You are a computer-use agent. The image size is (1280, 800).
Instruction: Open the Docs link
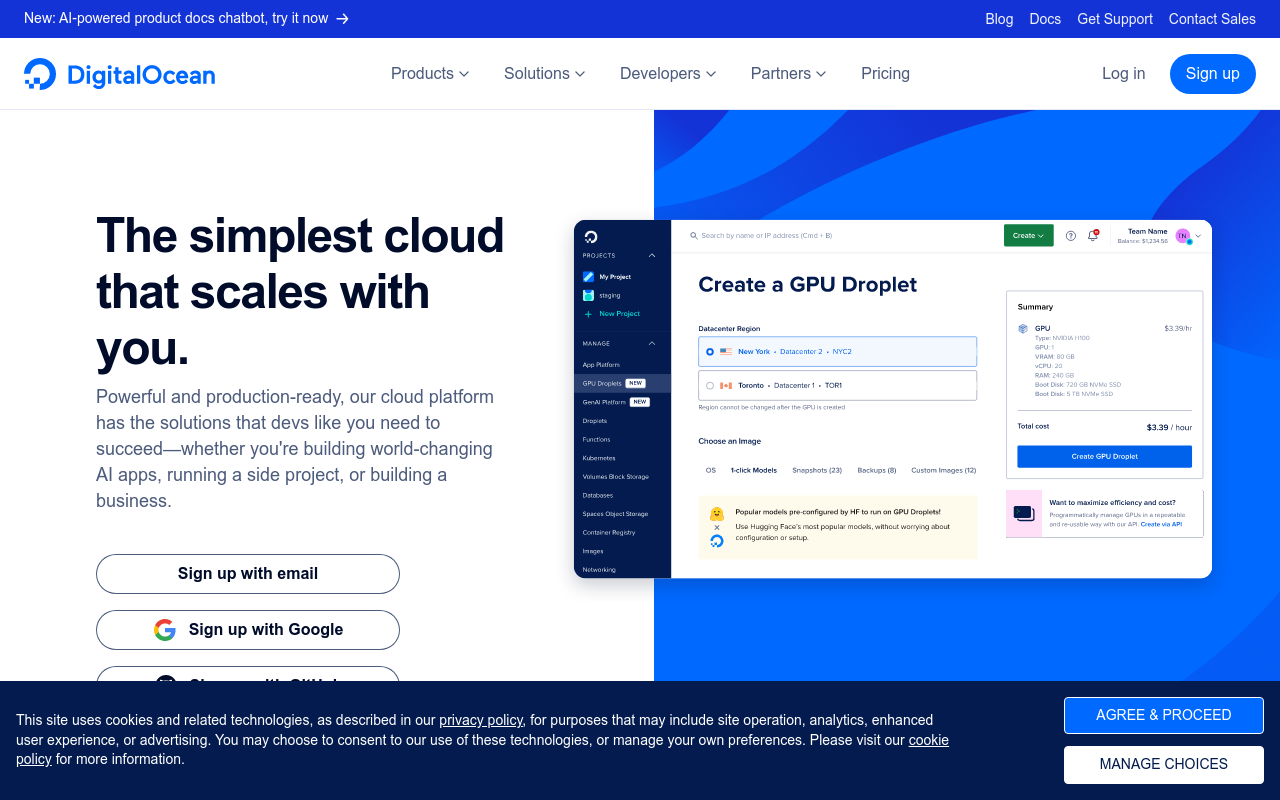click(1045, 19)
